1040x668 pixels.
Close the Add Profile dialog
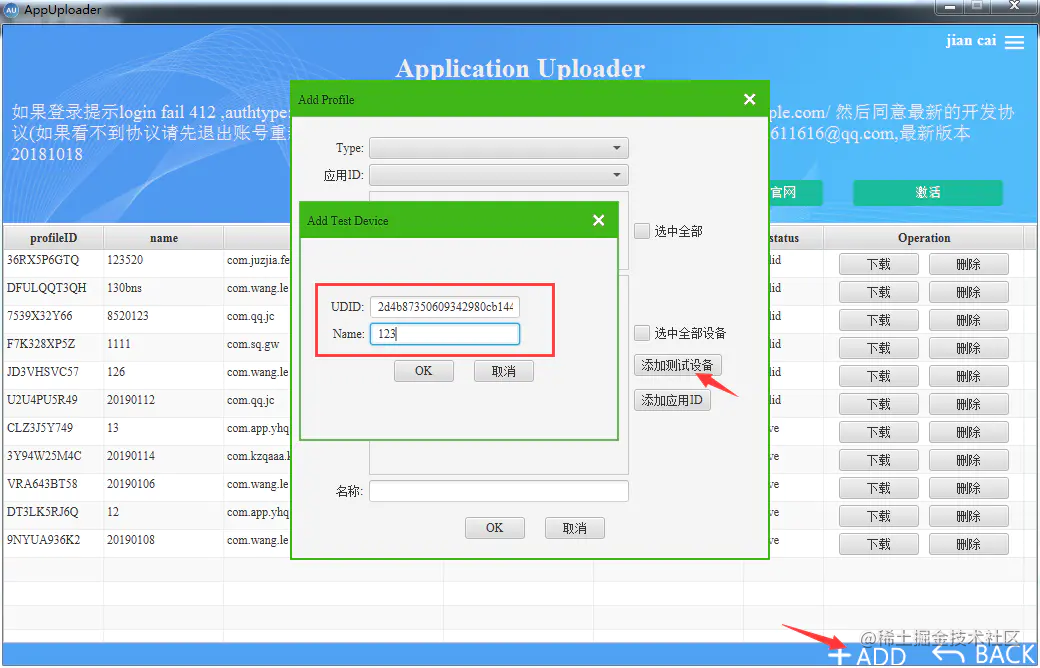749,99
